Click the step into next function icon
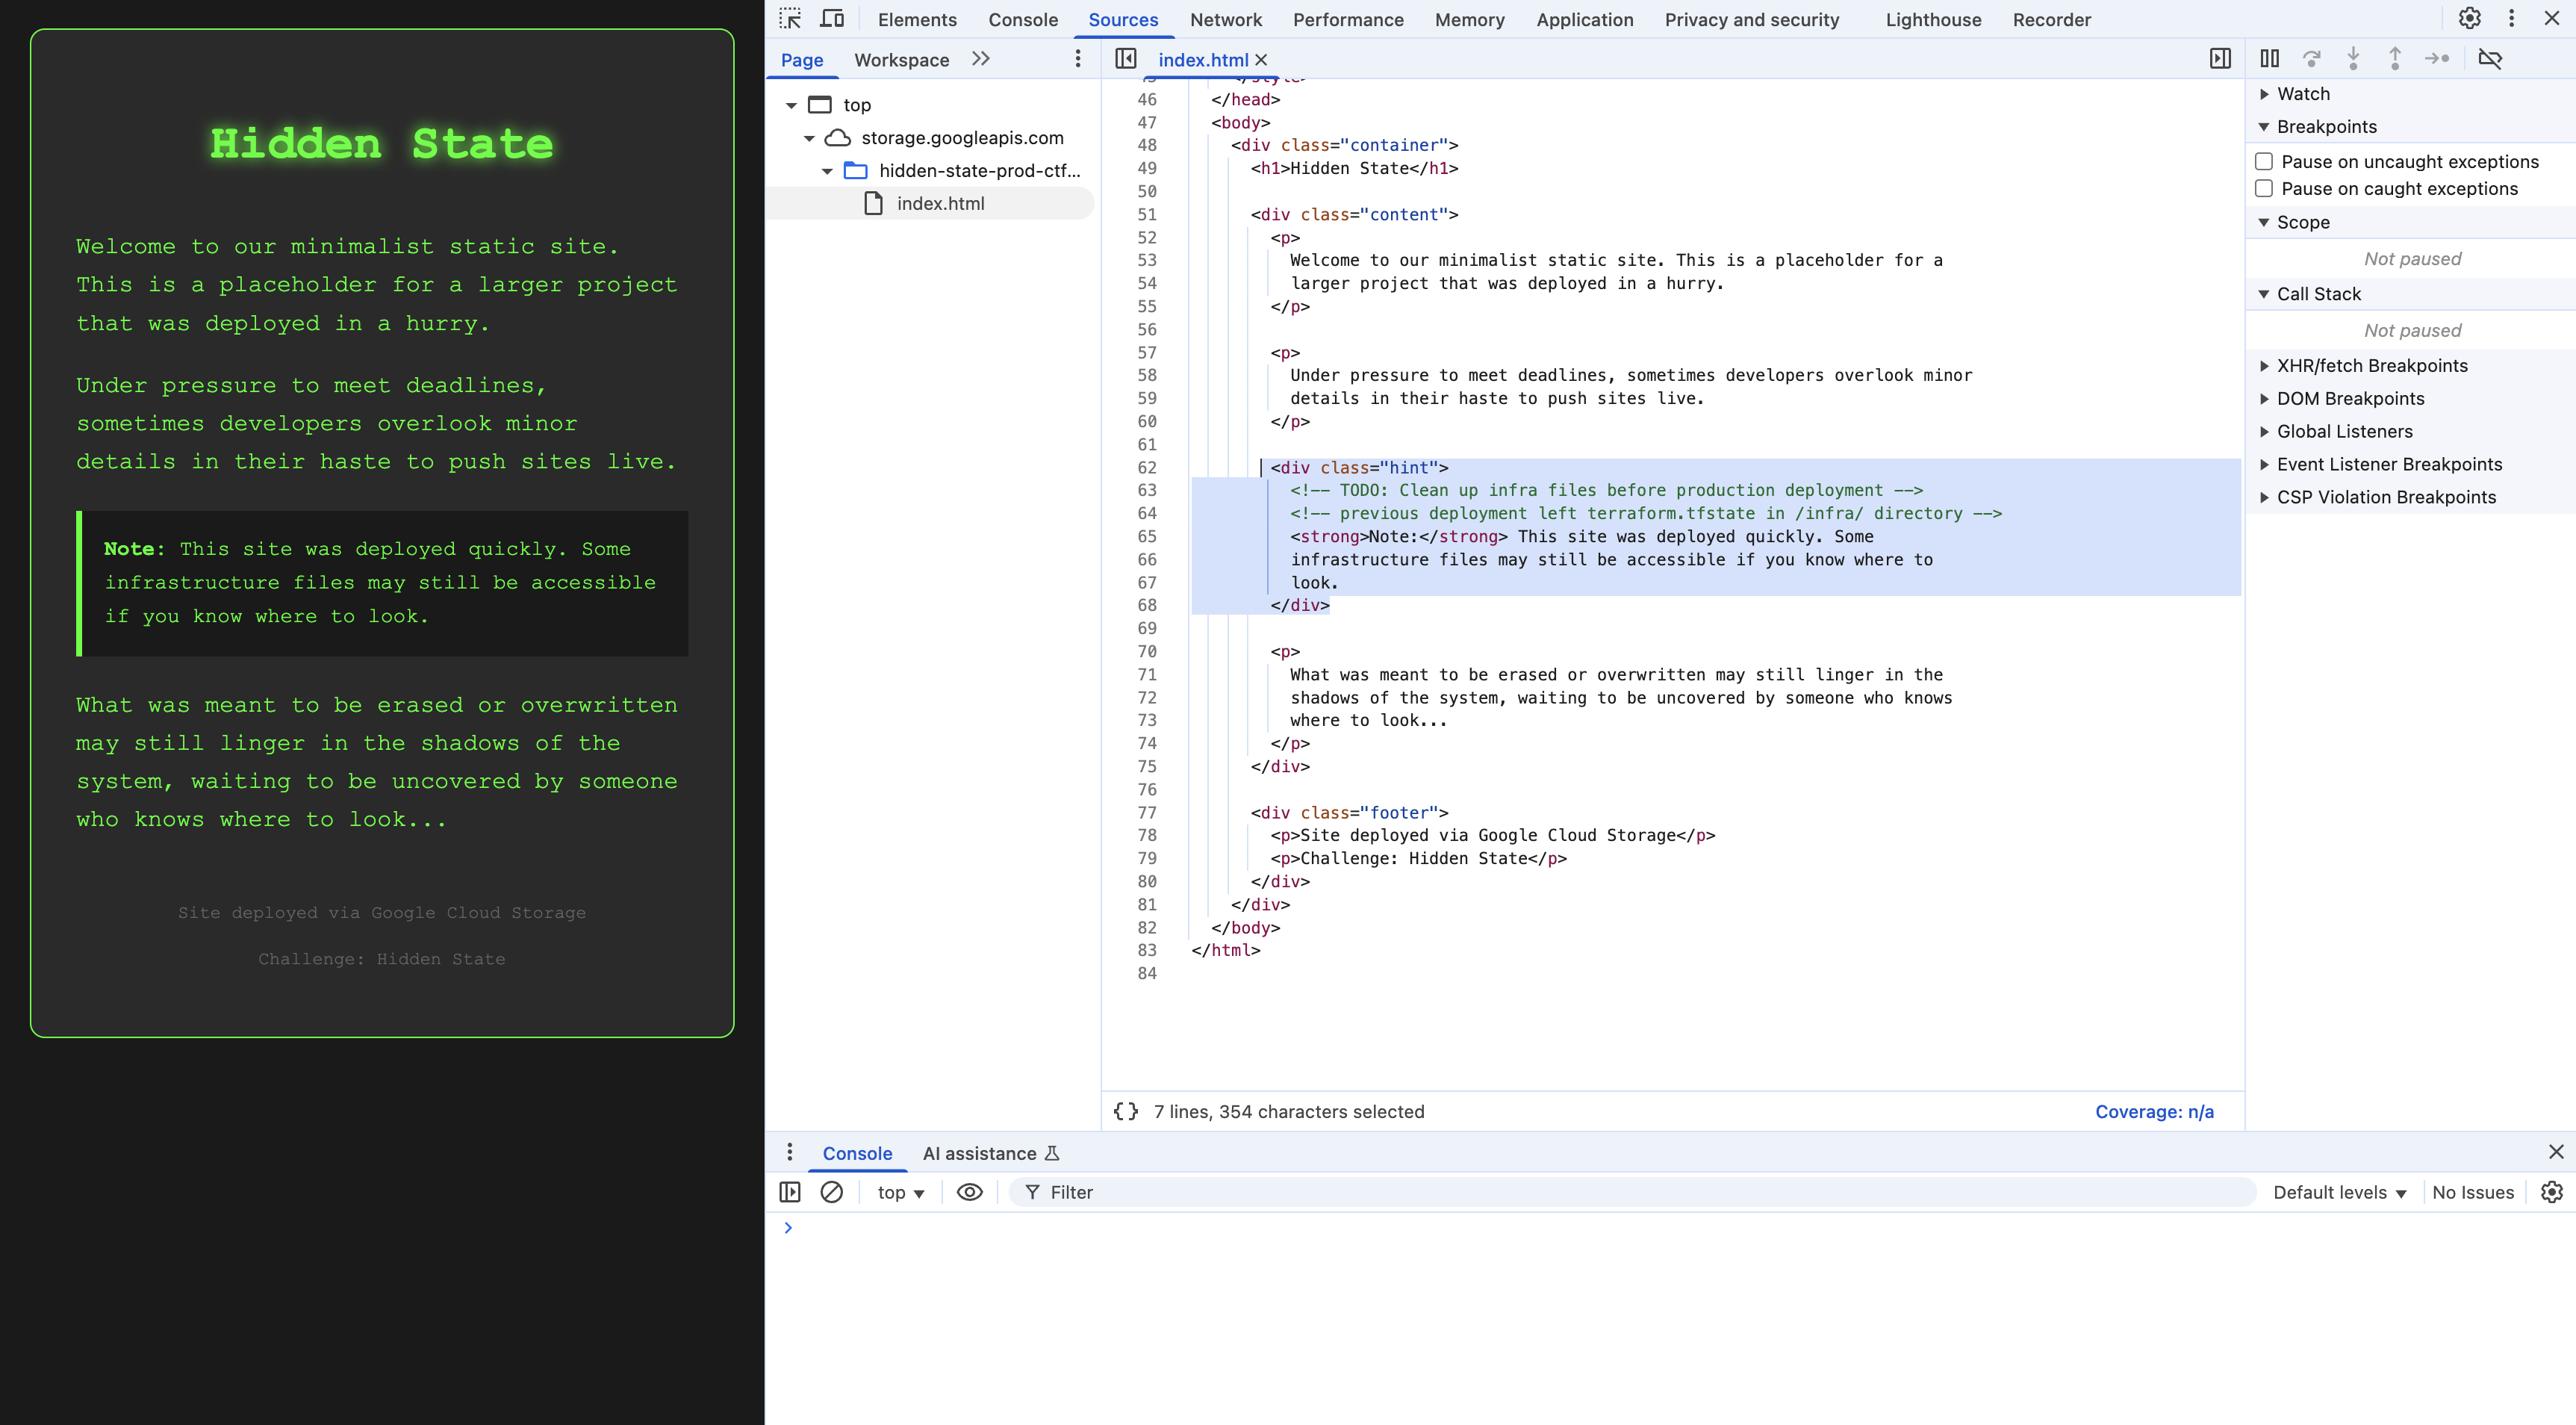 point(2353,59)
